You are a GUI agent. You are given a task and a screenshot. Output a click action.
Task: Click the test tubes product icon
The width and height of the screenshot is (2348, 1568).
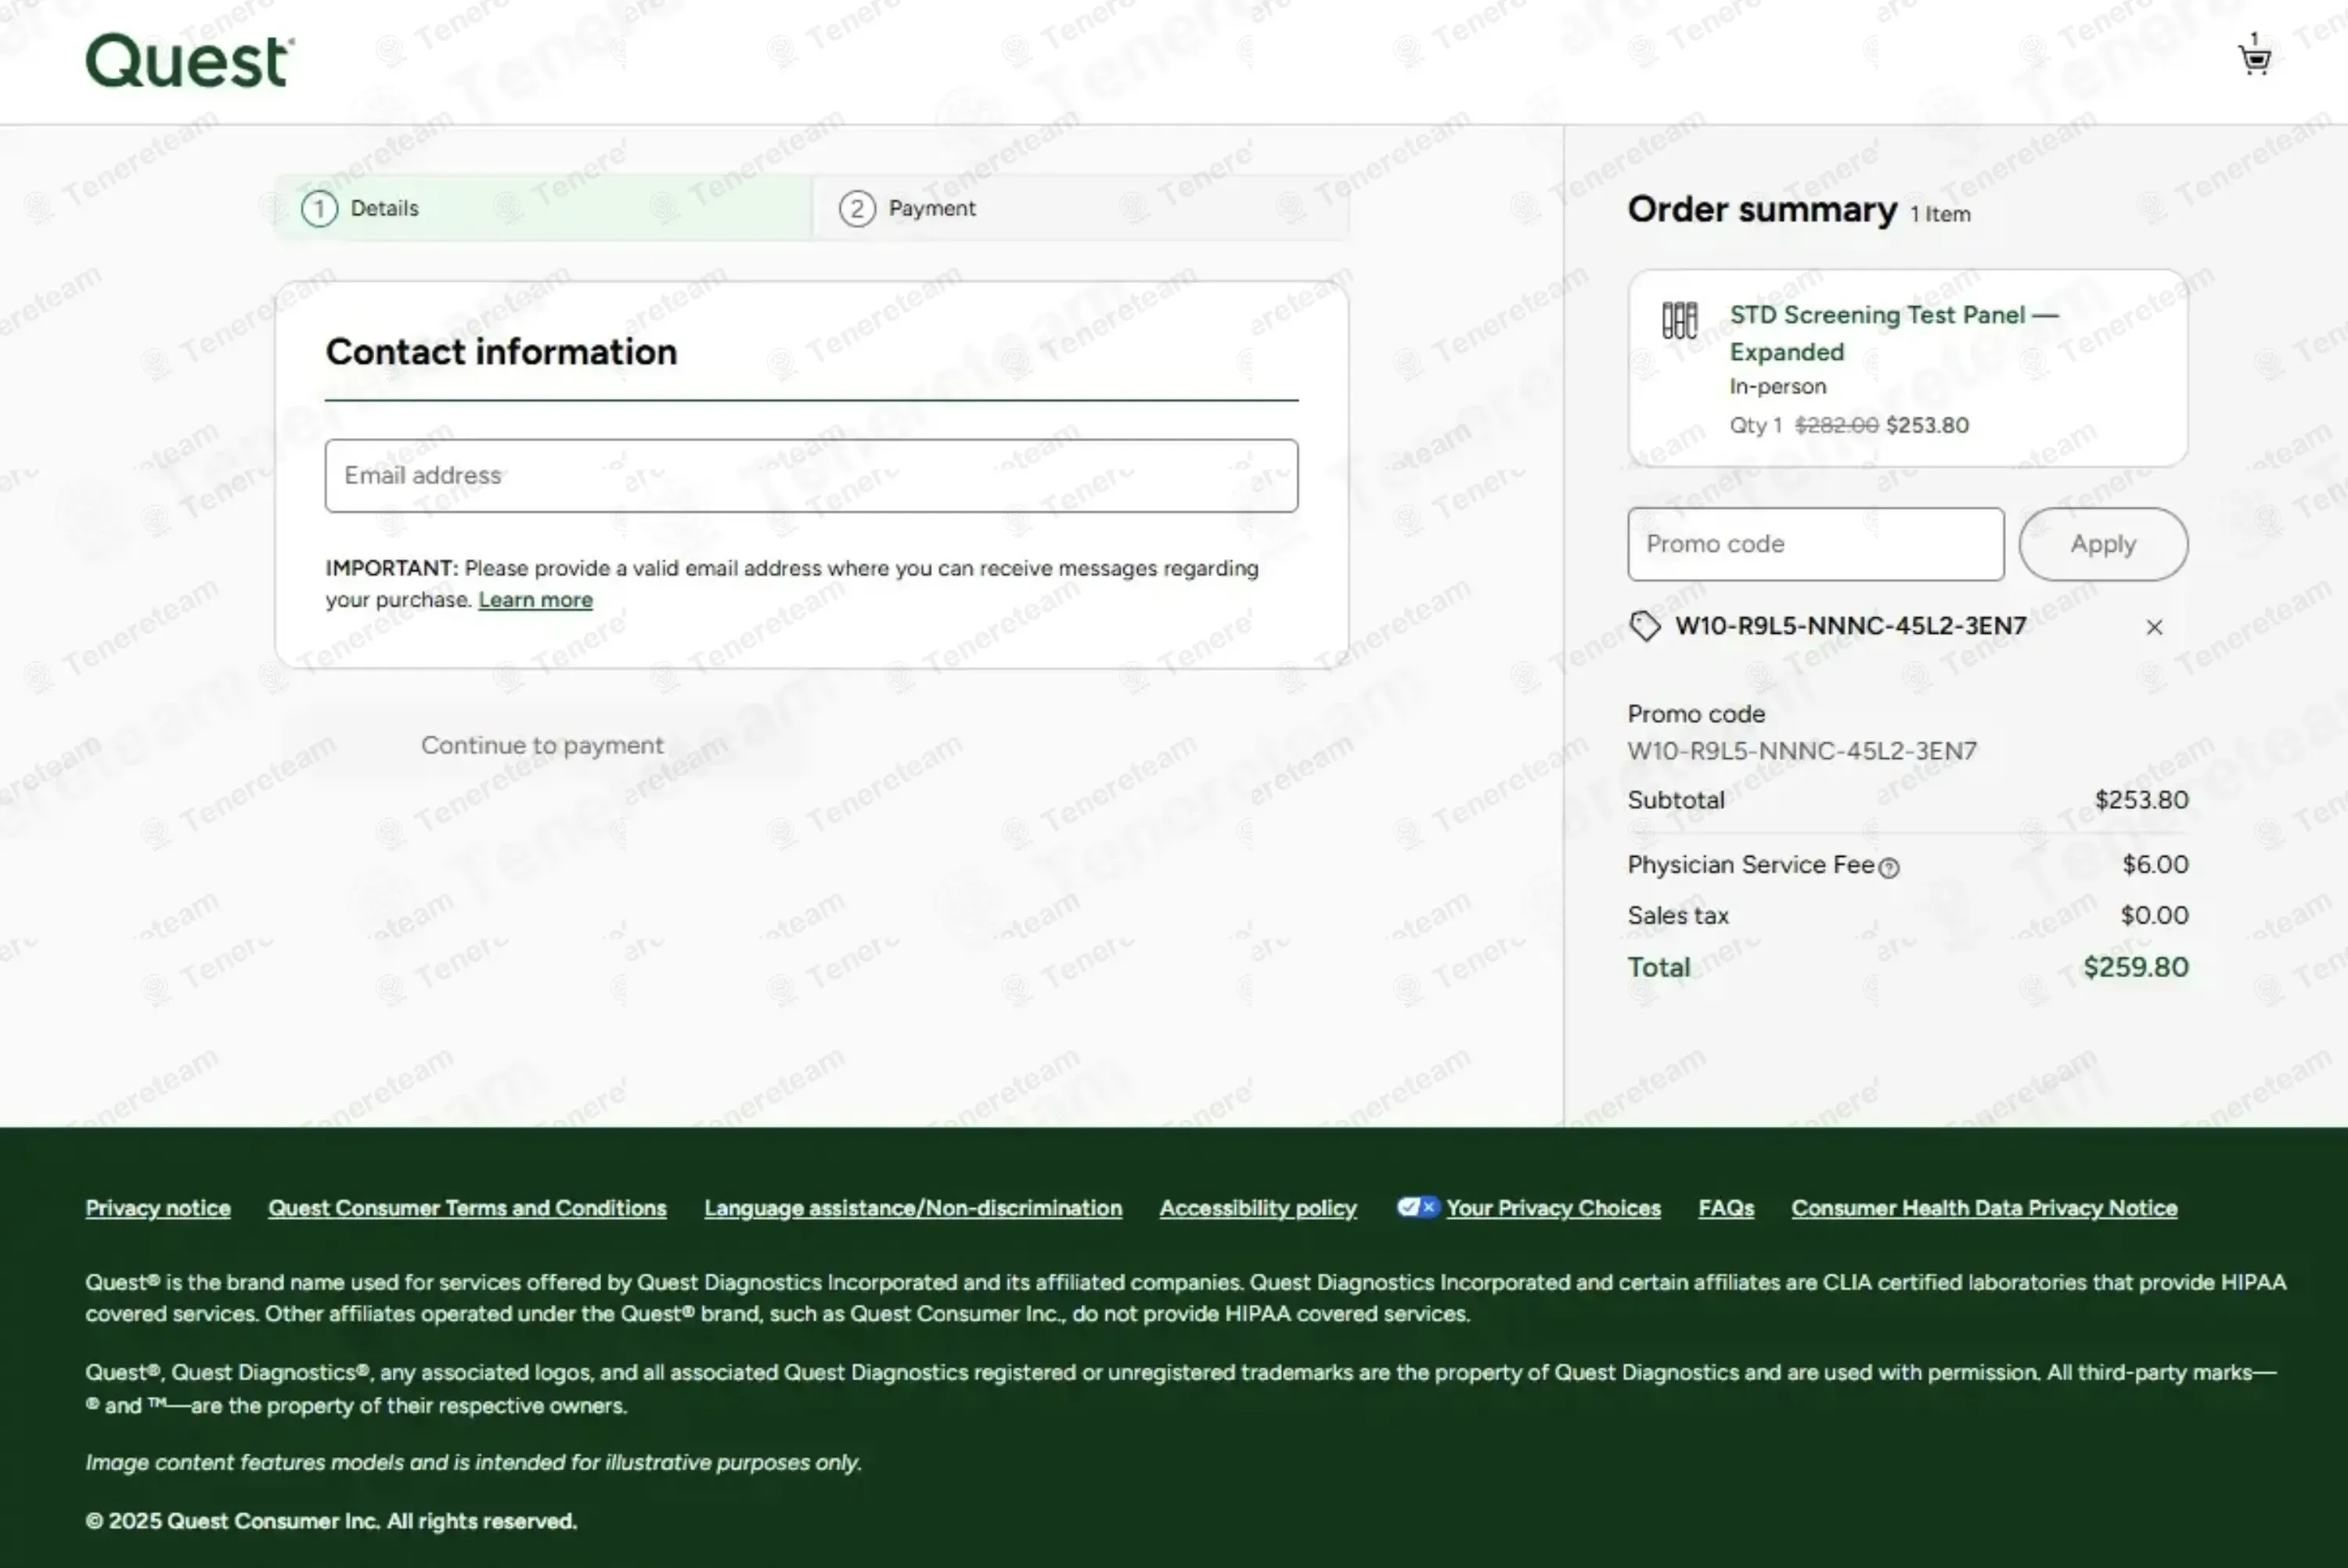pyautogui.click(x=1679, y=321)
